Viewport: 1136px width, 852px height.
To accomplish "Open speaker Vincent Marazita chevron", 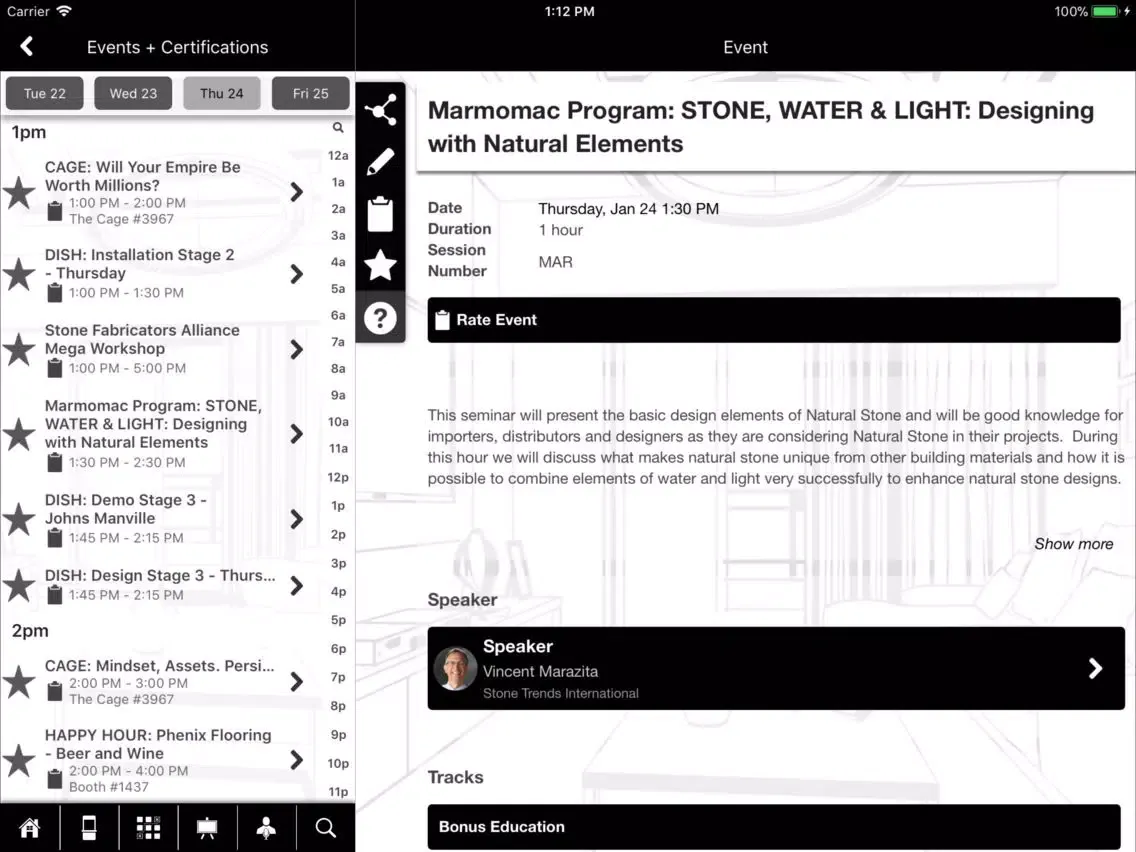I will [1095, 668].
